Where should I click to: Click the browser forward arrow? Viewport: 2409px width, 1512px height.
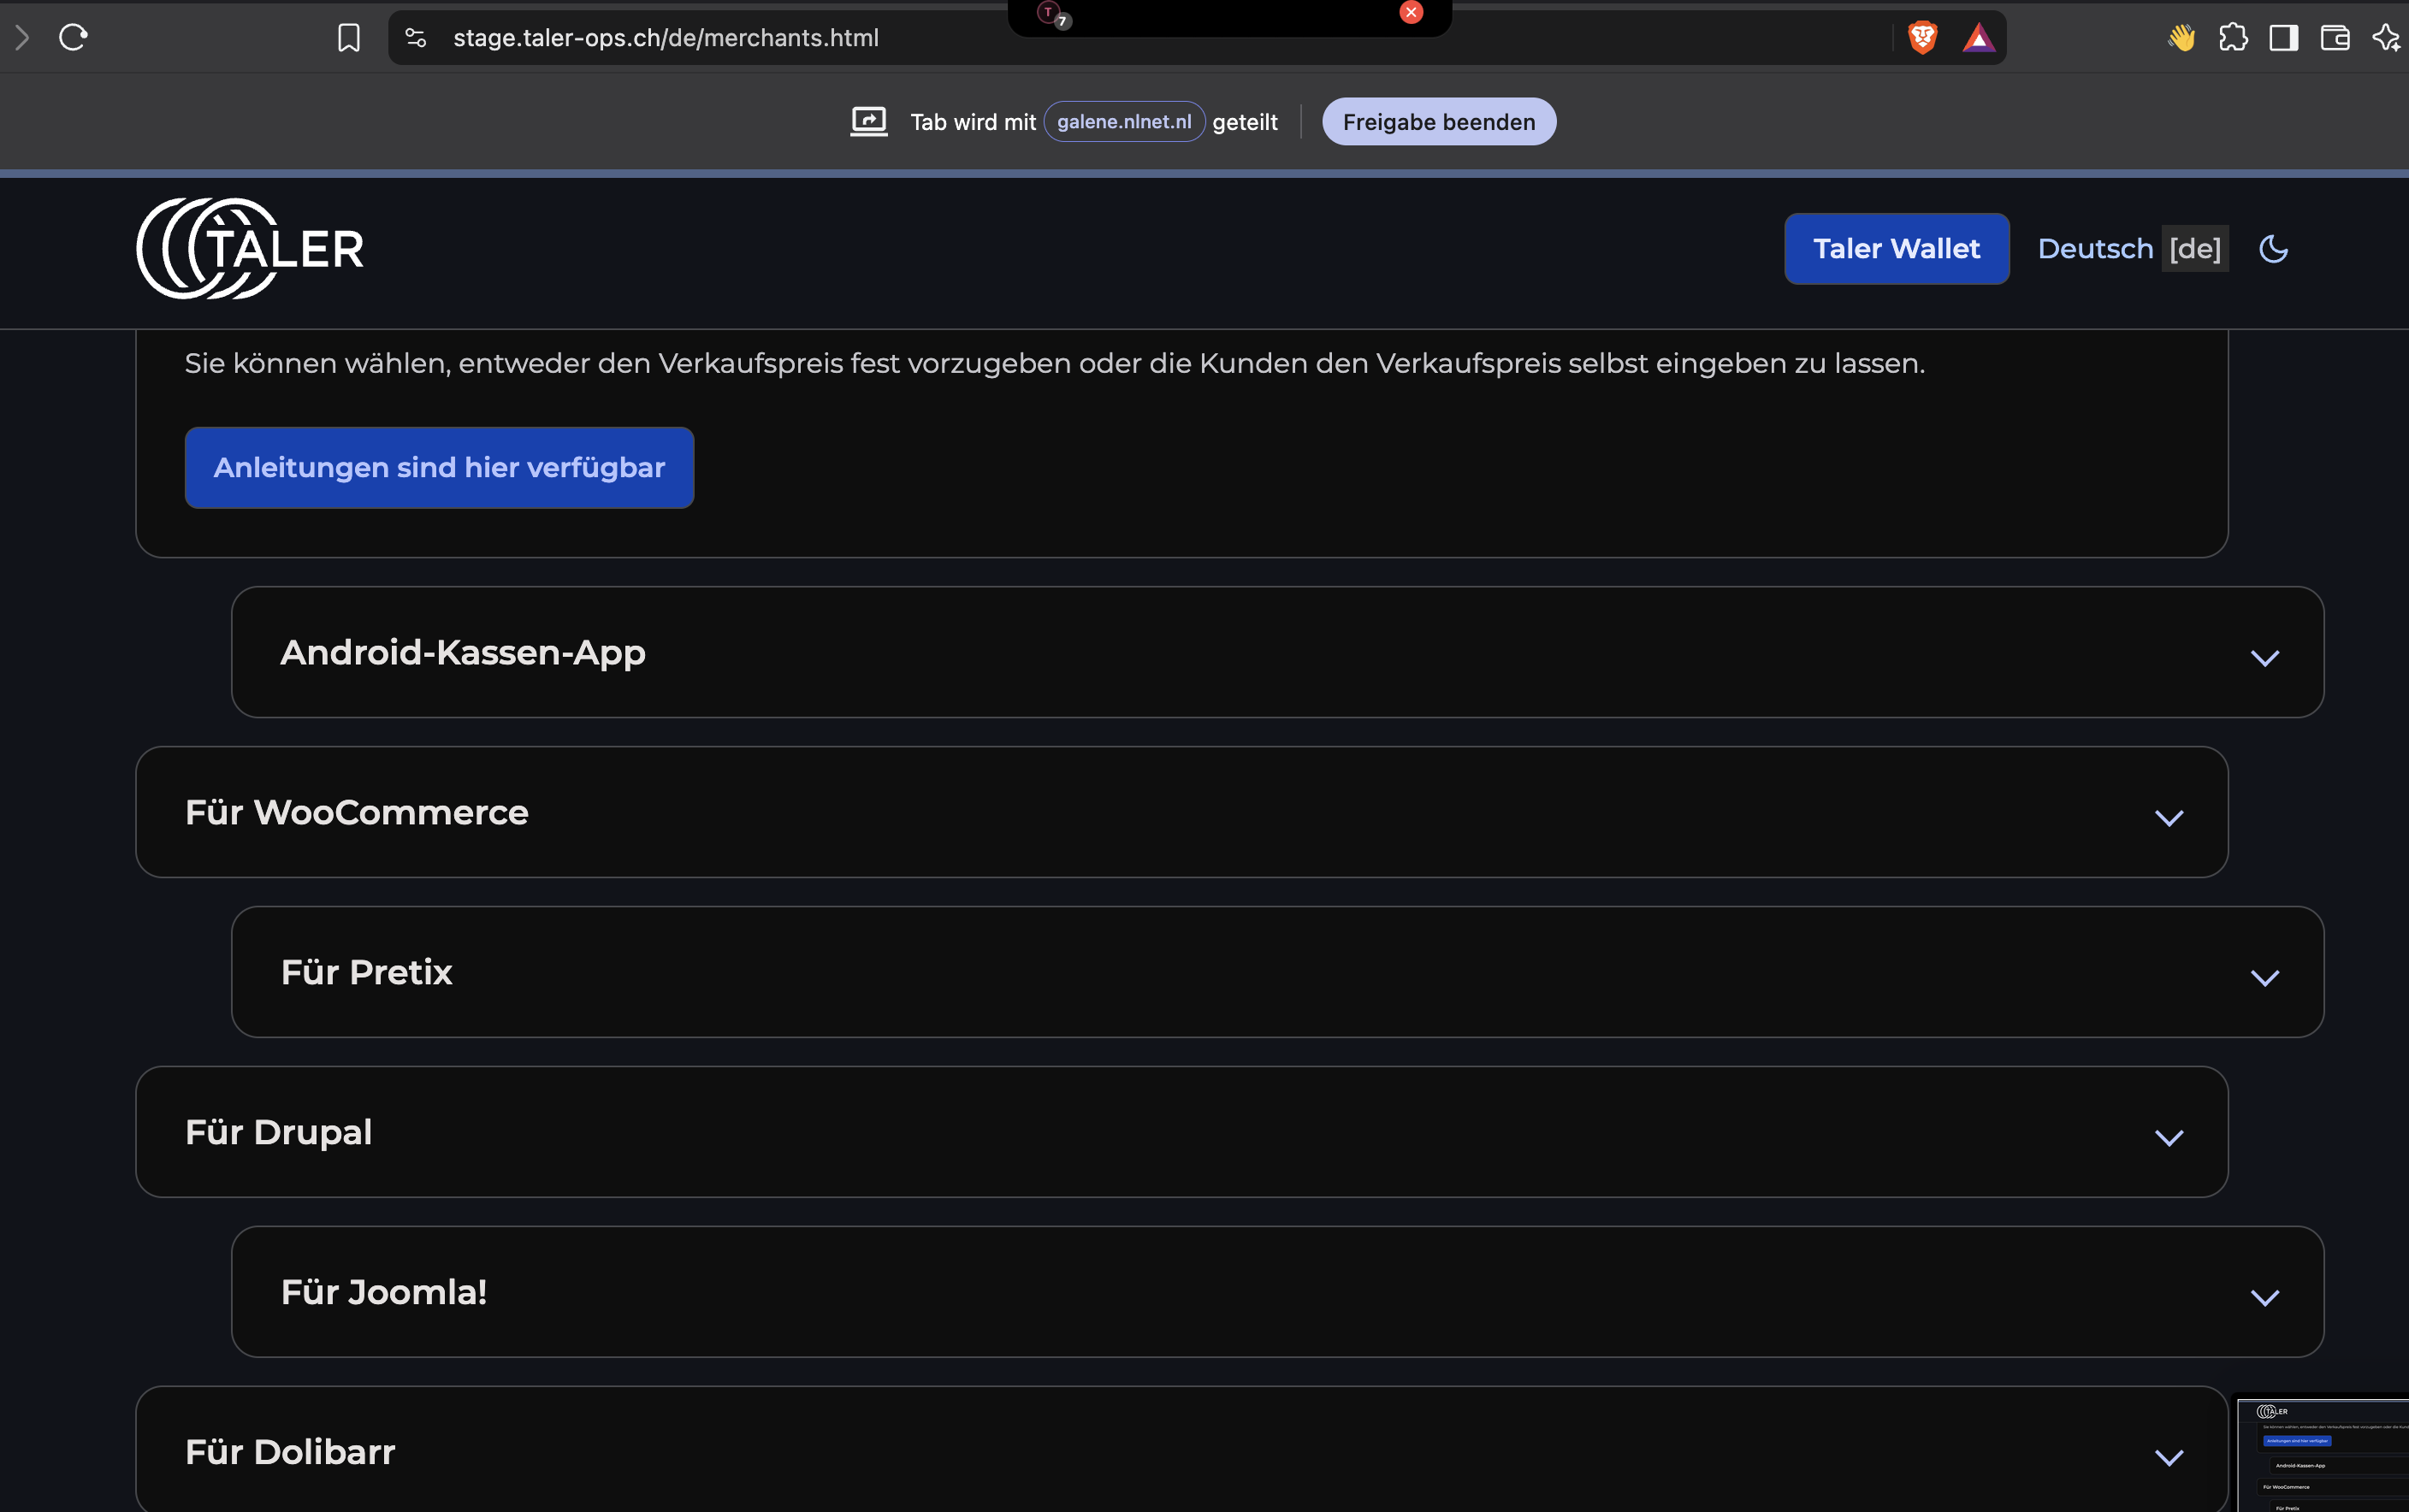[x=22, y=38]
